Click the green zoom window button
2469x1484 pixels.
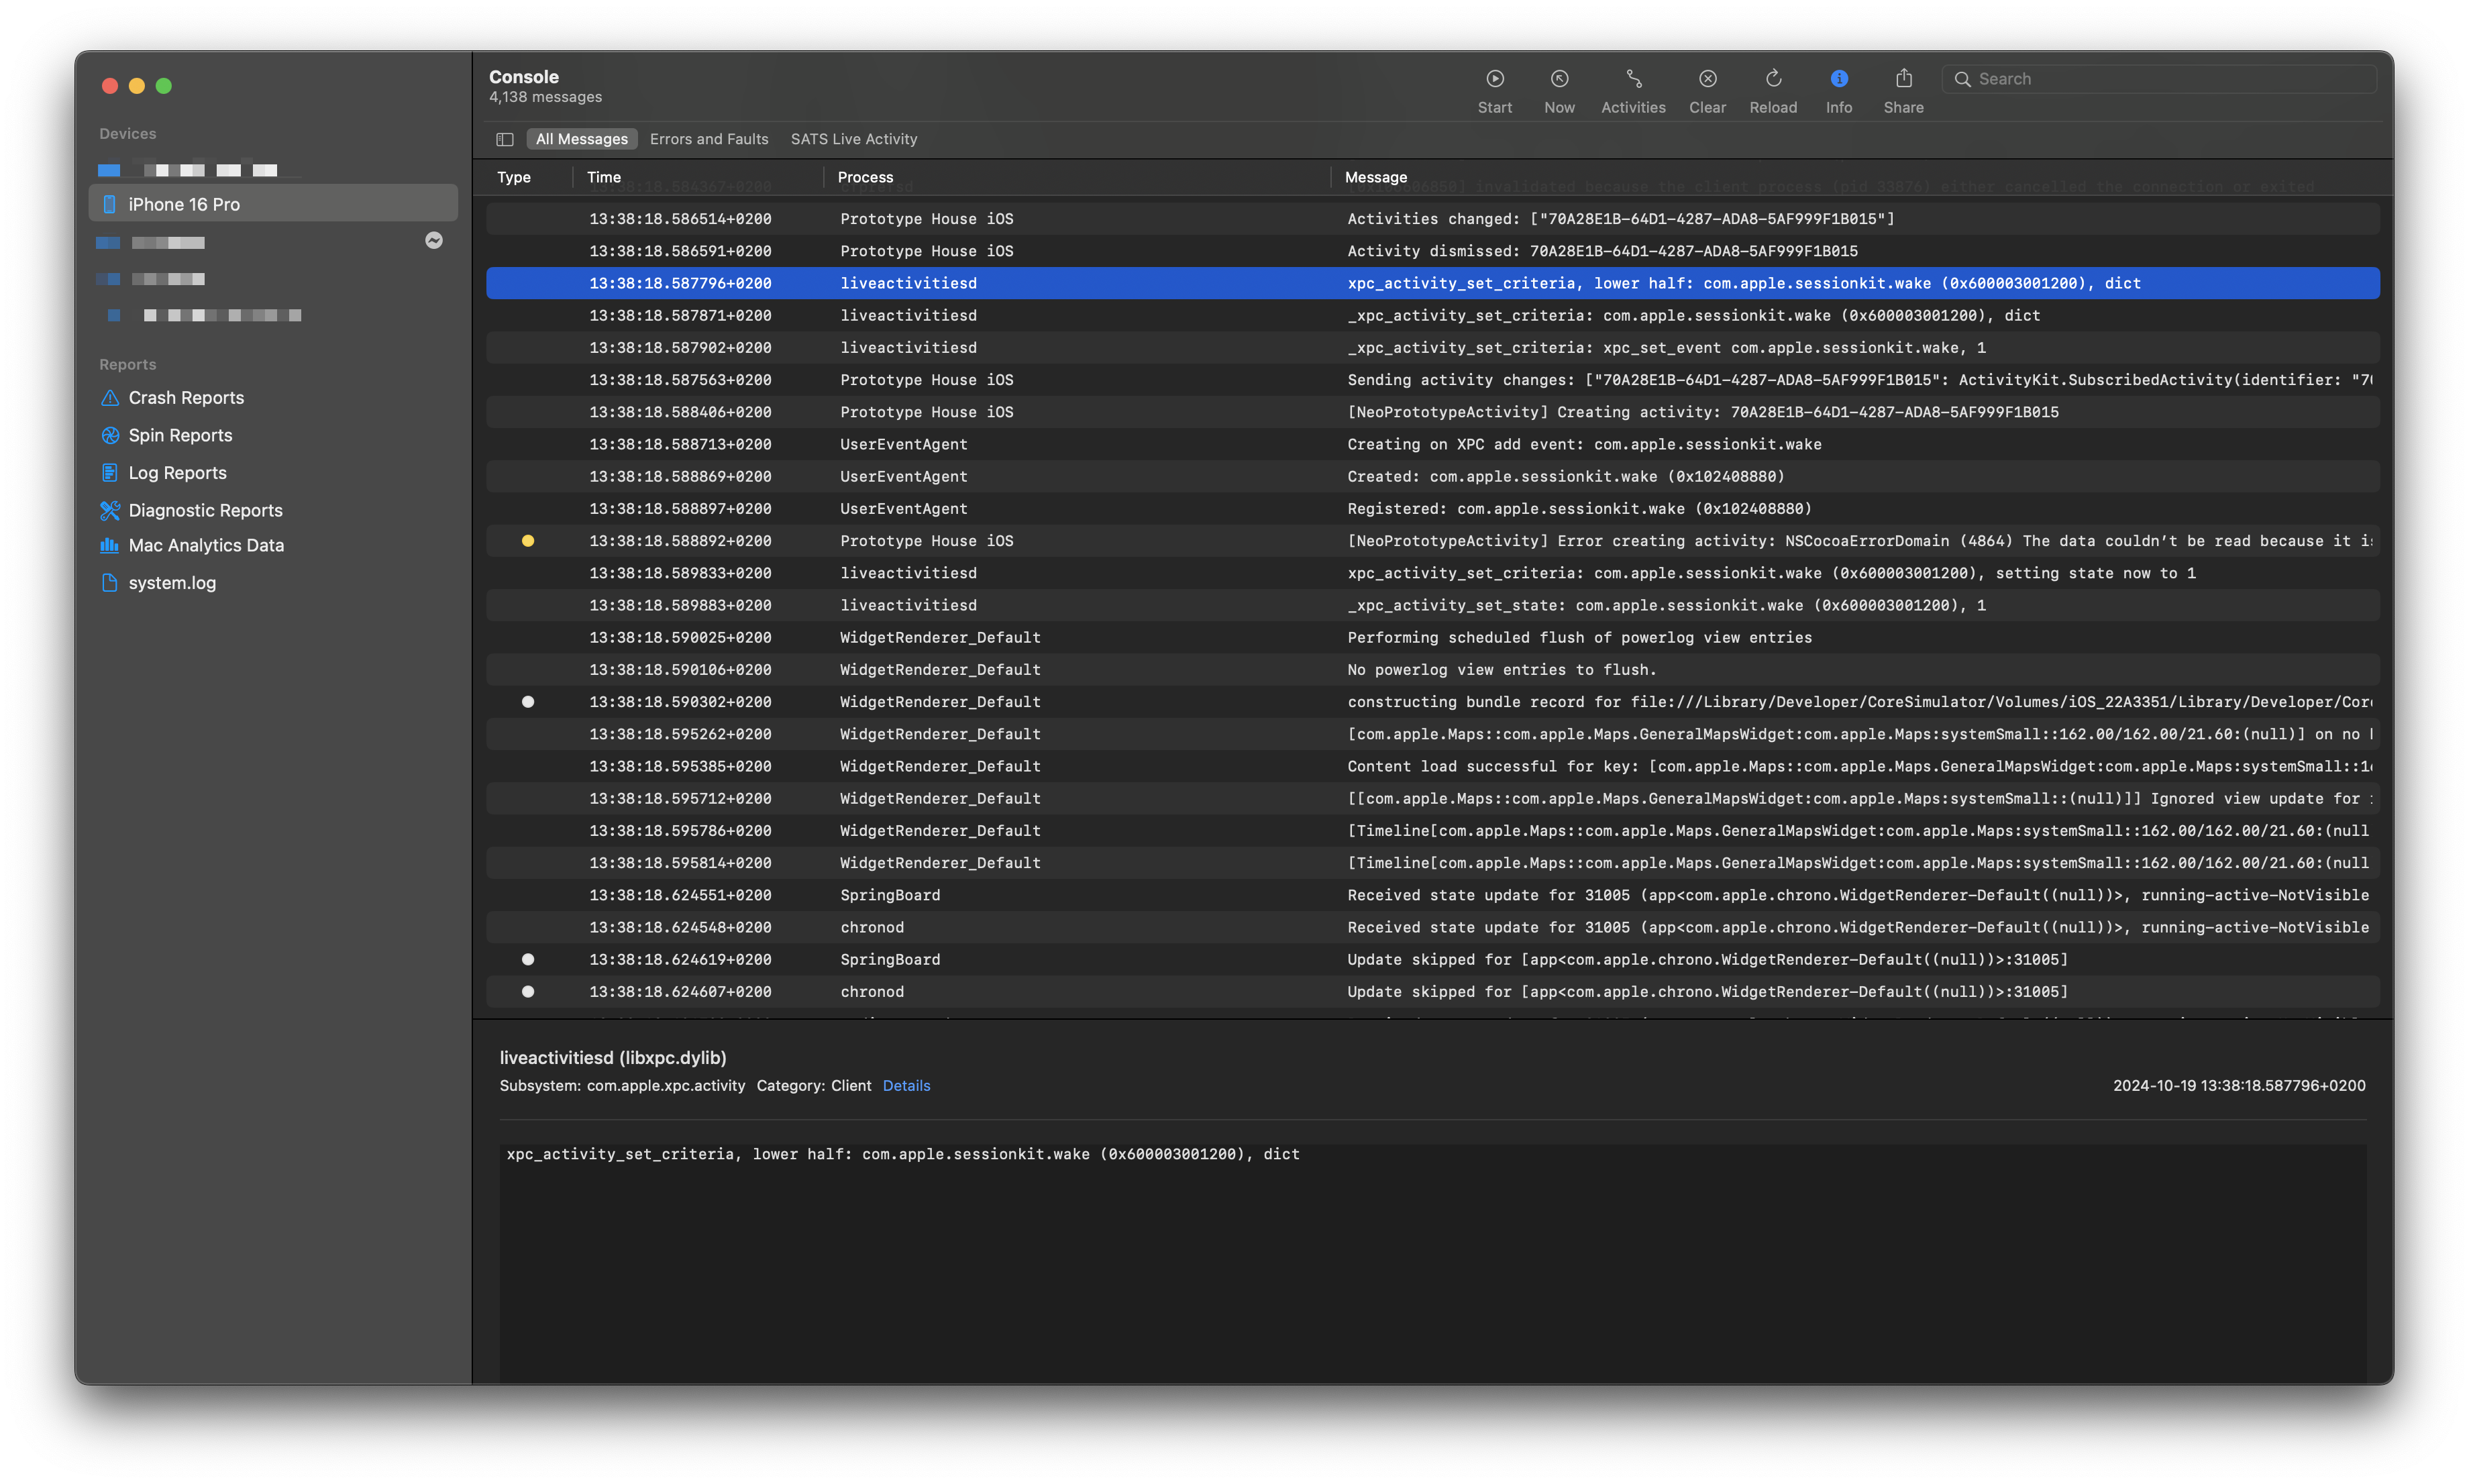[164, 86]
